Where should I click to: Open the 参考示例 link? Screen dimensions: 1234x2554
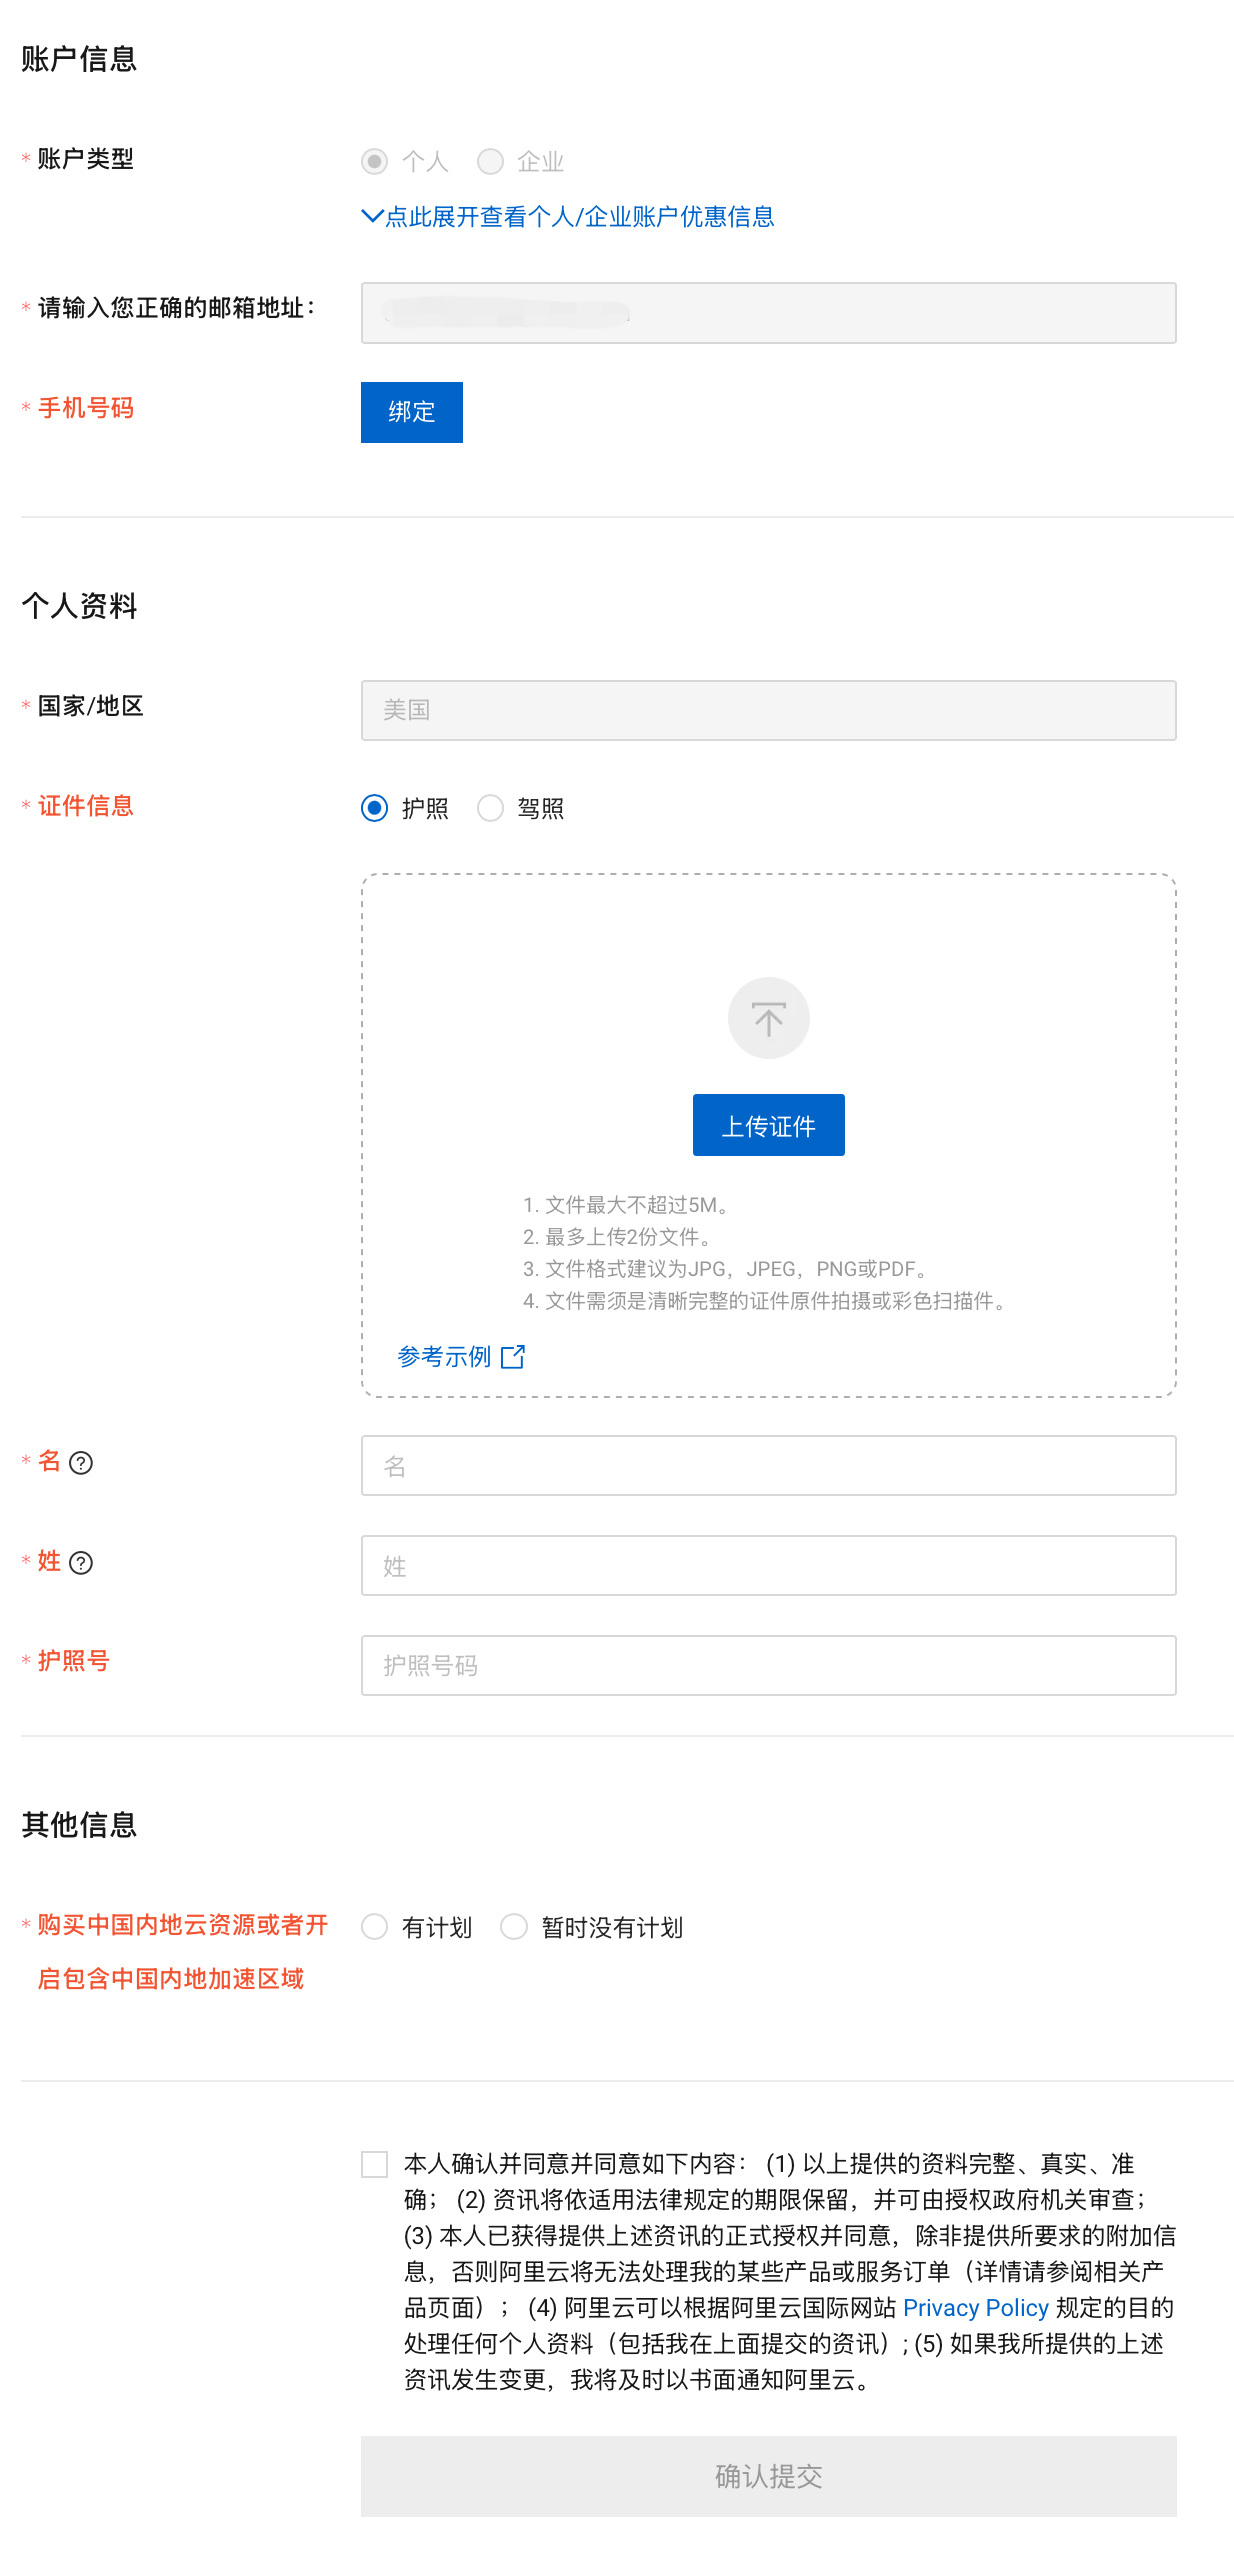click(x=444, y=1356)
